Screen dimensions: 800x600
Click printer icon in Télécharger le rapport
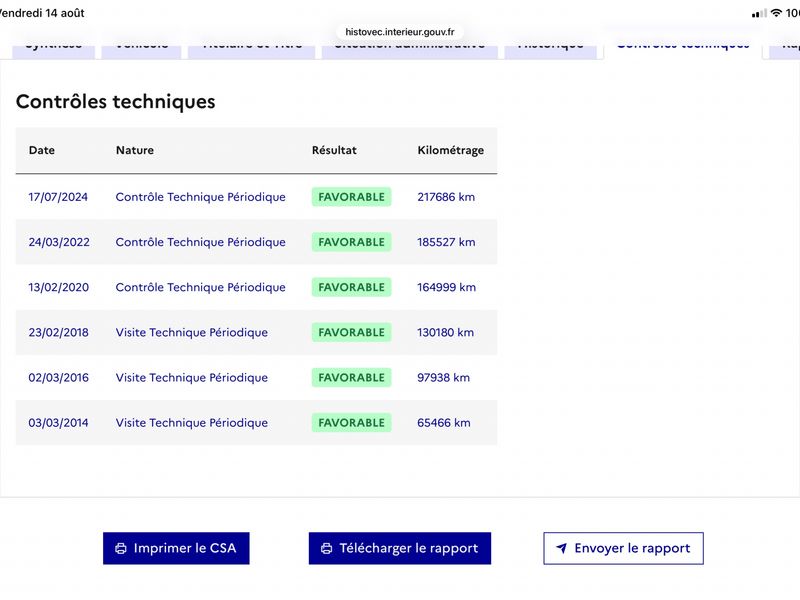[x=327, y=548]
